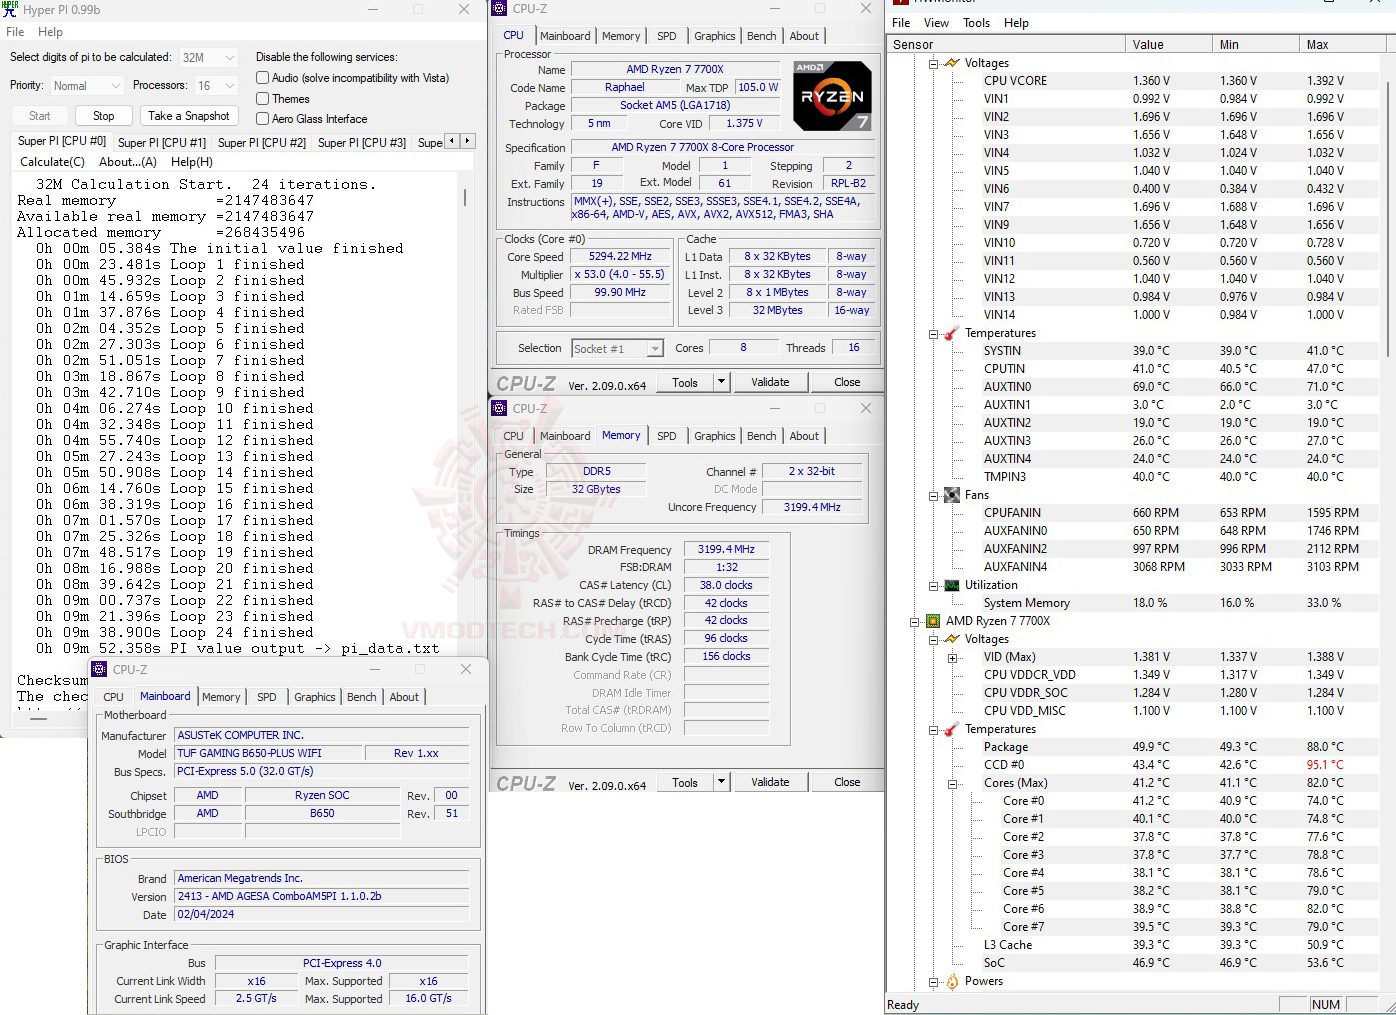Open SPD tab in the CPU-Z Memory window
The image size is (1396, 1015).
[667, 436]
